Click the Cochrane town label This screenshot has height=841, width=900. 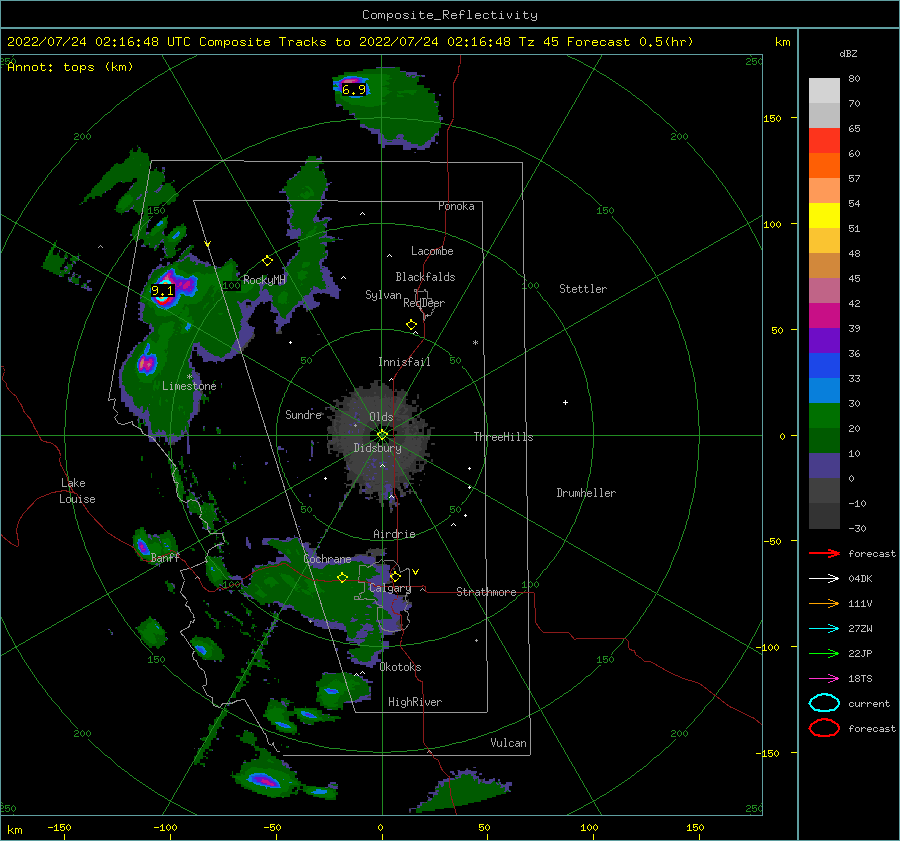click(x=327, y=559)
